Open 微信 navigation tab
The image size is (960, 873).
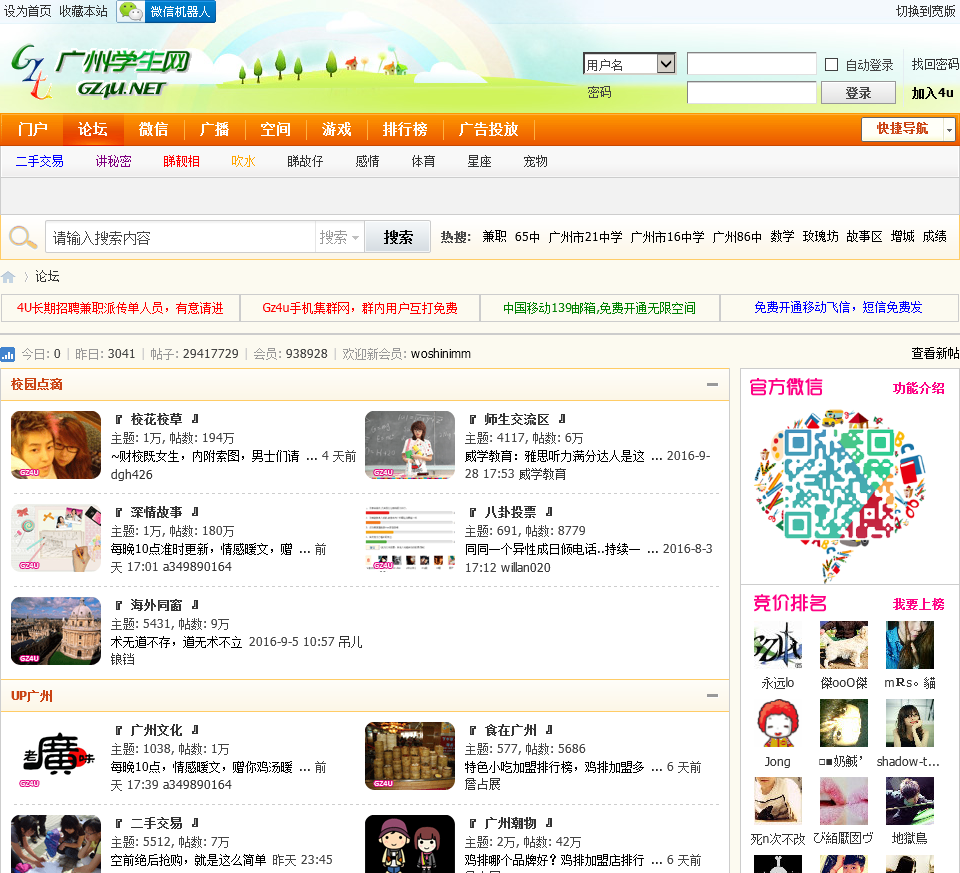pos(153,129)
